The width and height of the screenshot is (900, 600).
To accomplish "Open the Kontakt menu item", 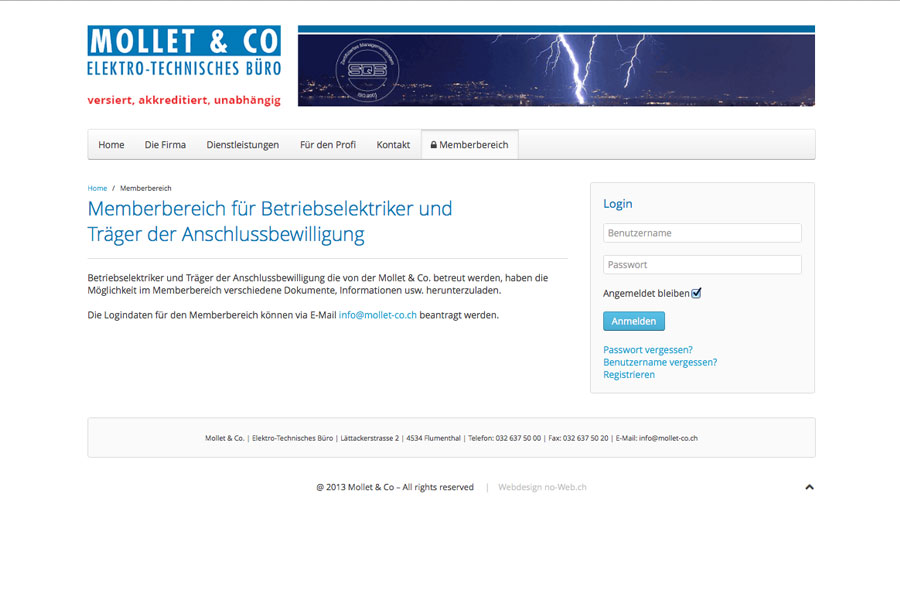I will pyautogui.click(x=393, y=145).
